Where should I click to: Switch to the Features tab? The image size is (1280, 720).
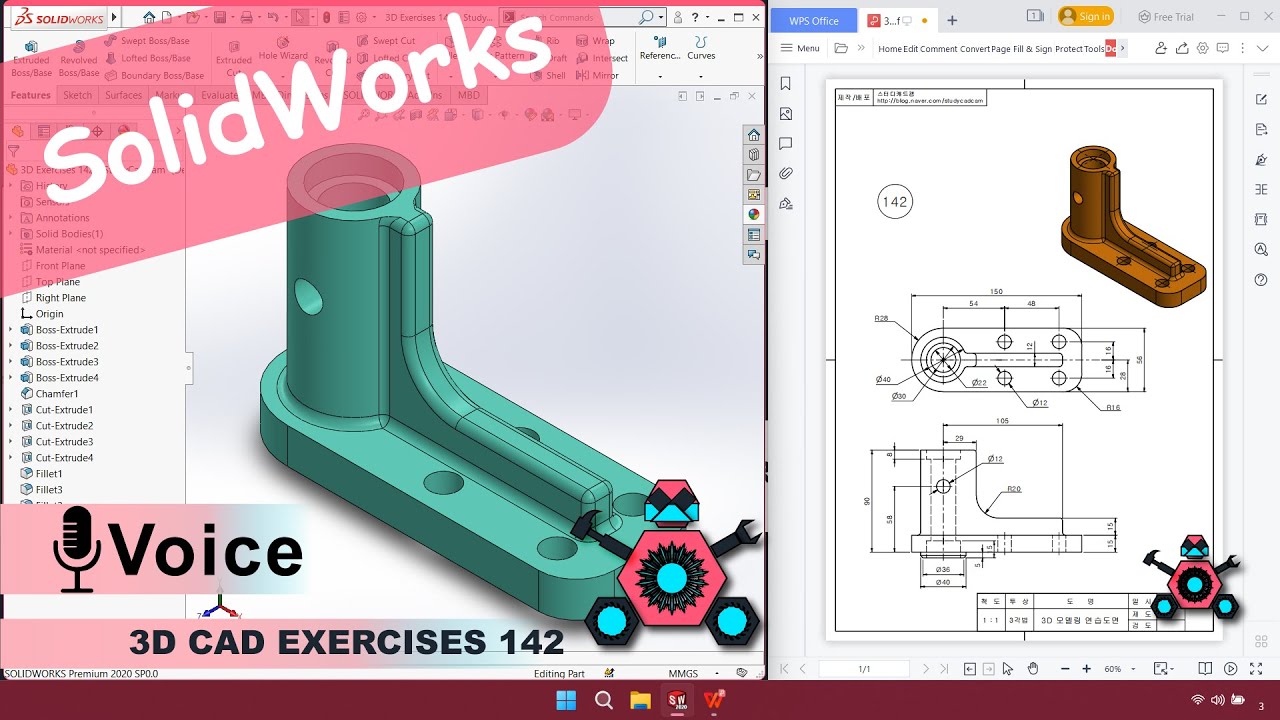pos(30,95)
